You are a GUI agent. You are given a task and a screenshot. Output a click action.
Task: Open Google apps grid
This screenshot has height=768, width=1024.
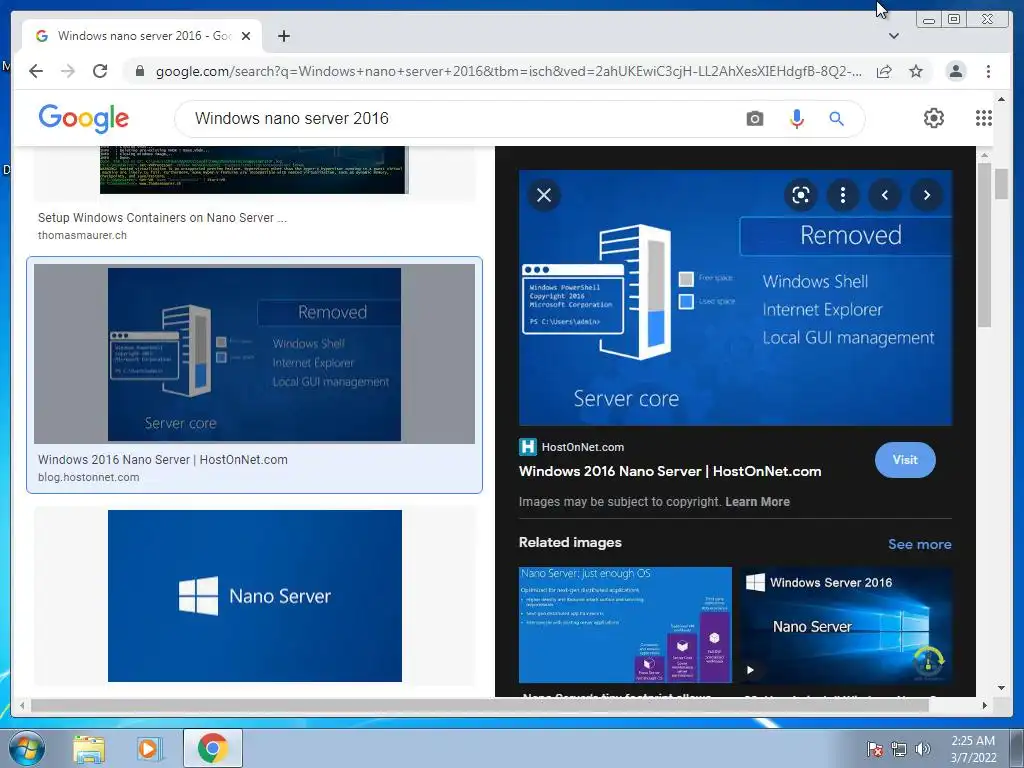point(984,118)
